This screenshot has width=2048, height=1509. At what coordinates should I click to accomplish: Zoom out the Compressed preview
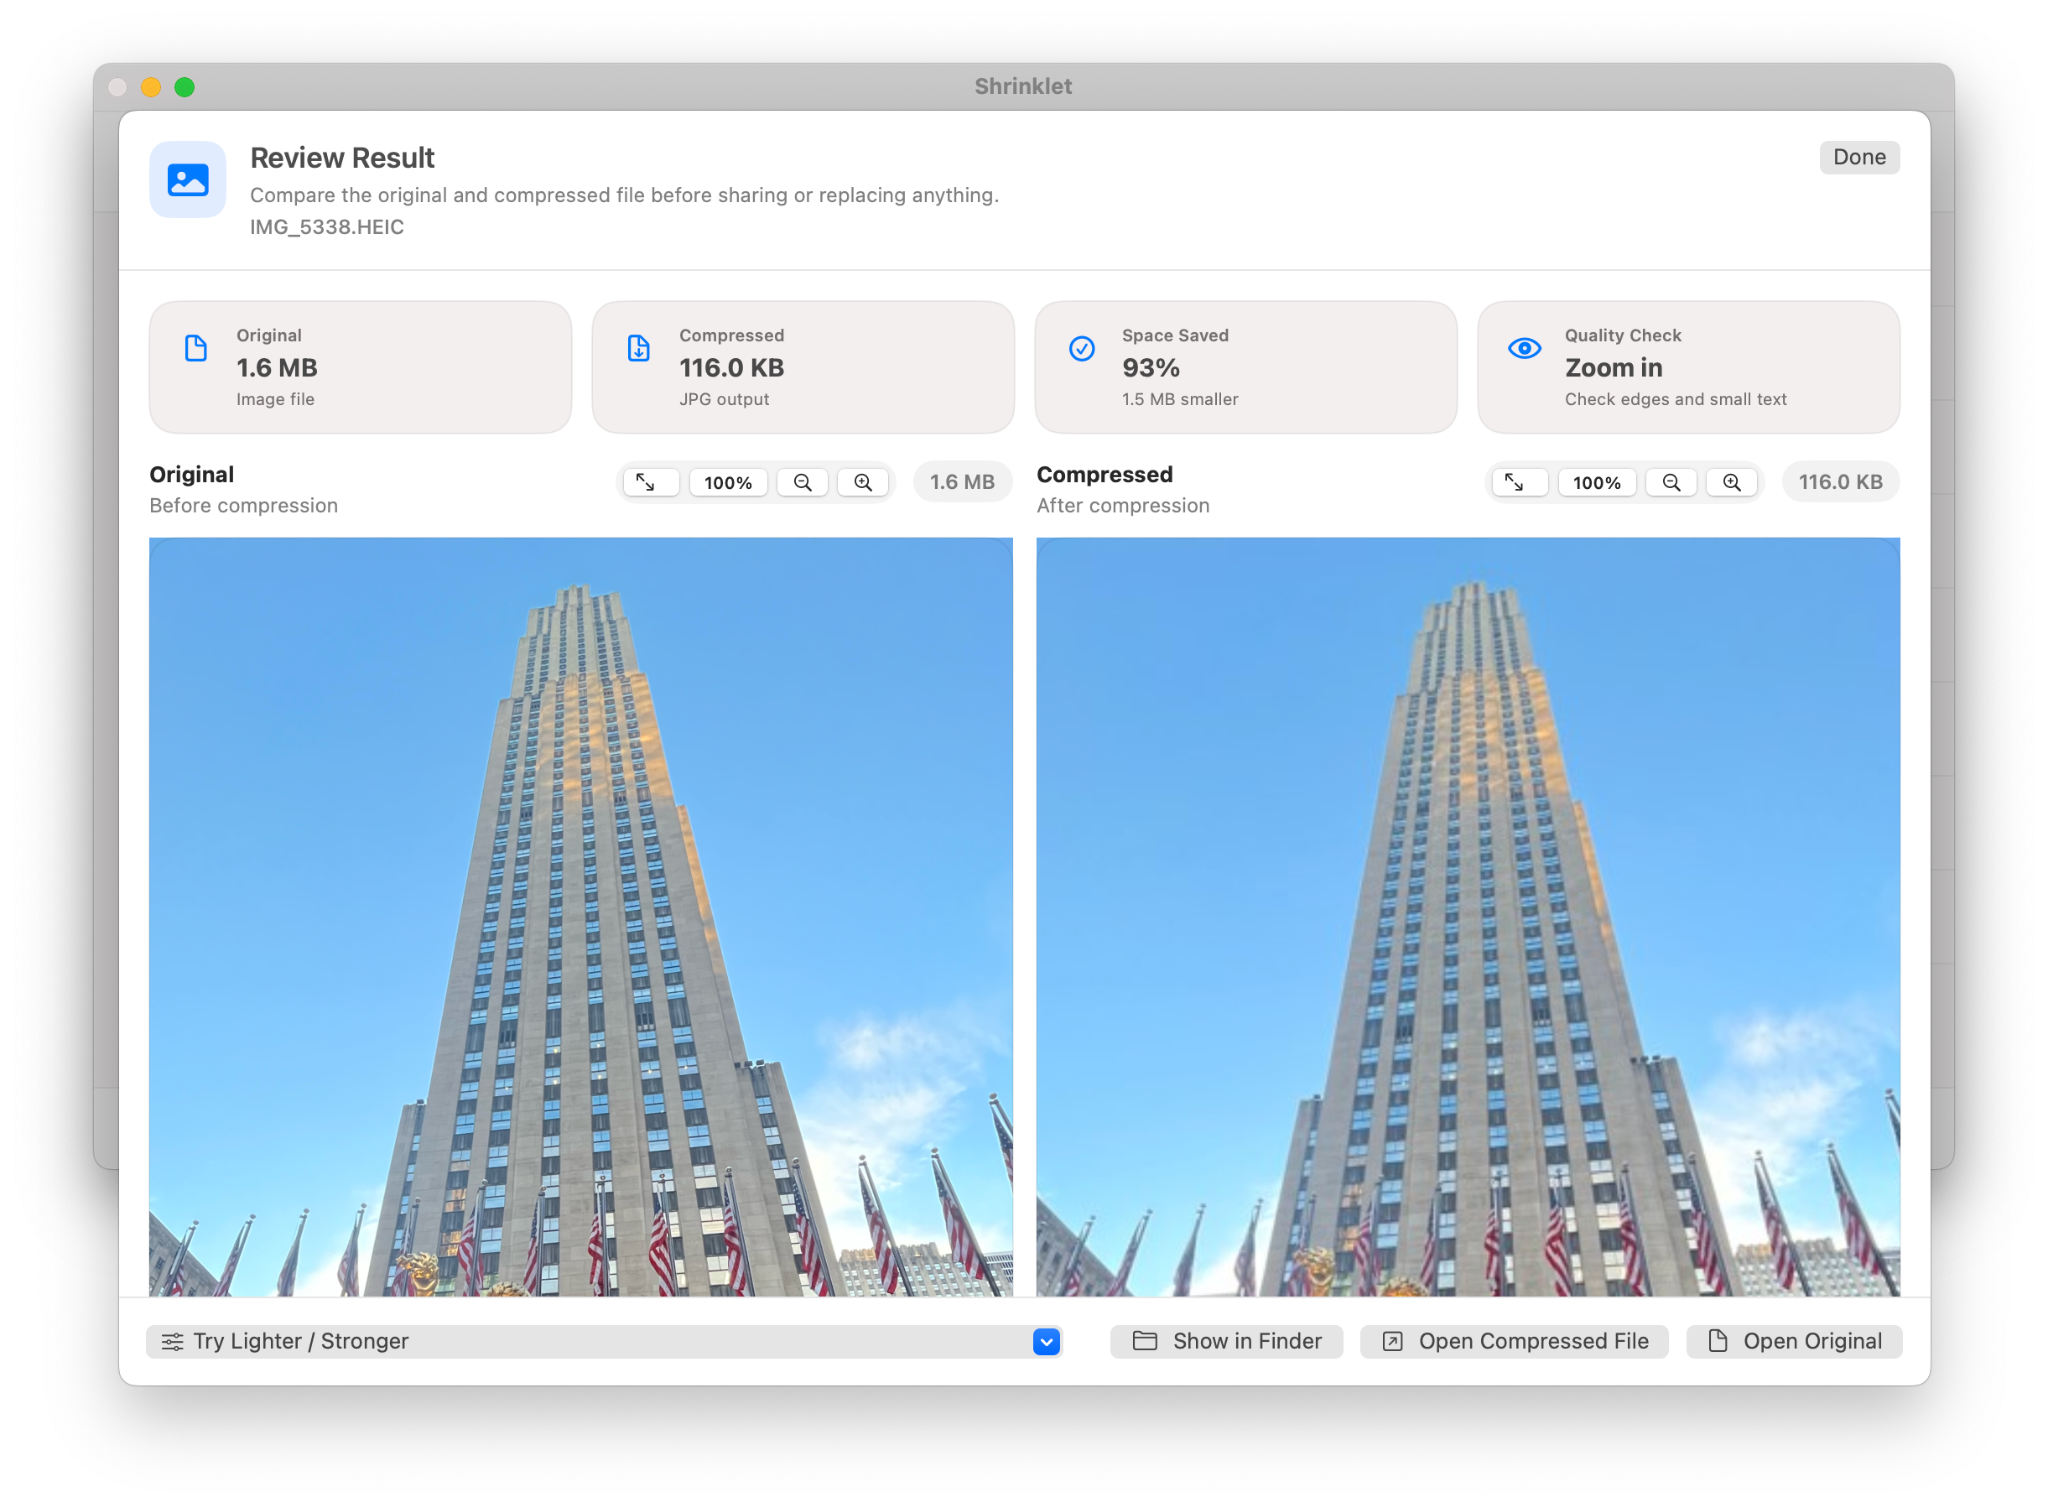pos(1671,483)
